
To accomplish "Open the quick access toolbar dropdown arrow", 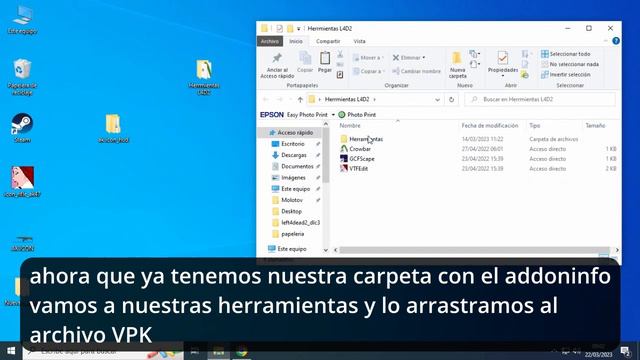I will [299, 29].
